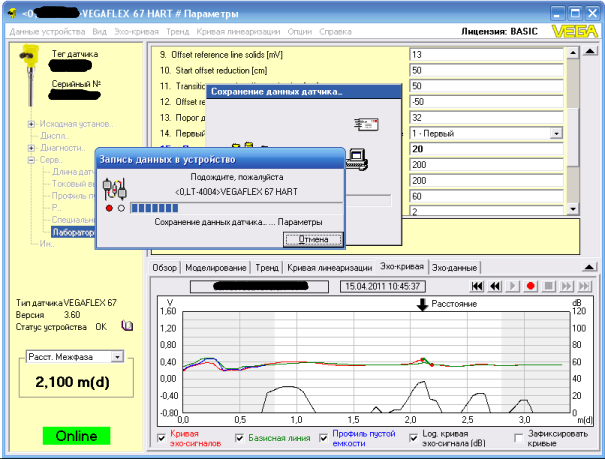Collapse the lower echo curve panel arrow
Viewport: 605px width, 459px height.
point(590,267)
